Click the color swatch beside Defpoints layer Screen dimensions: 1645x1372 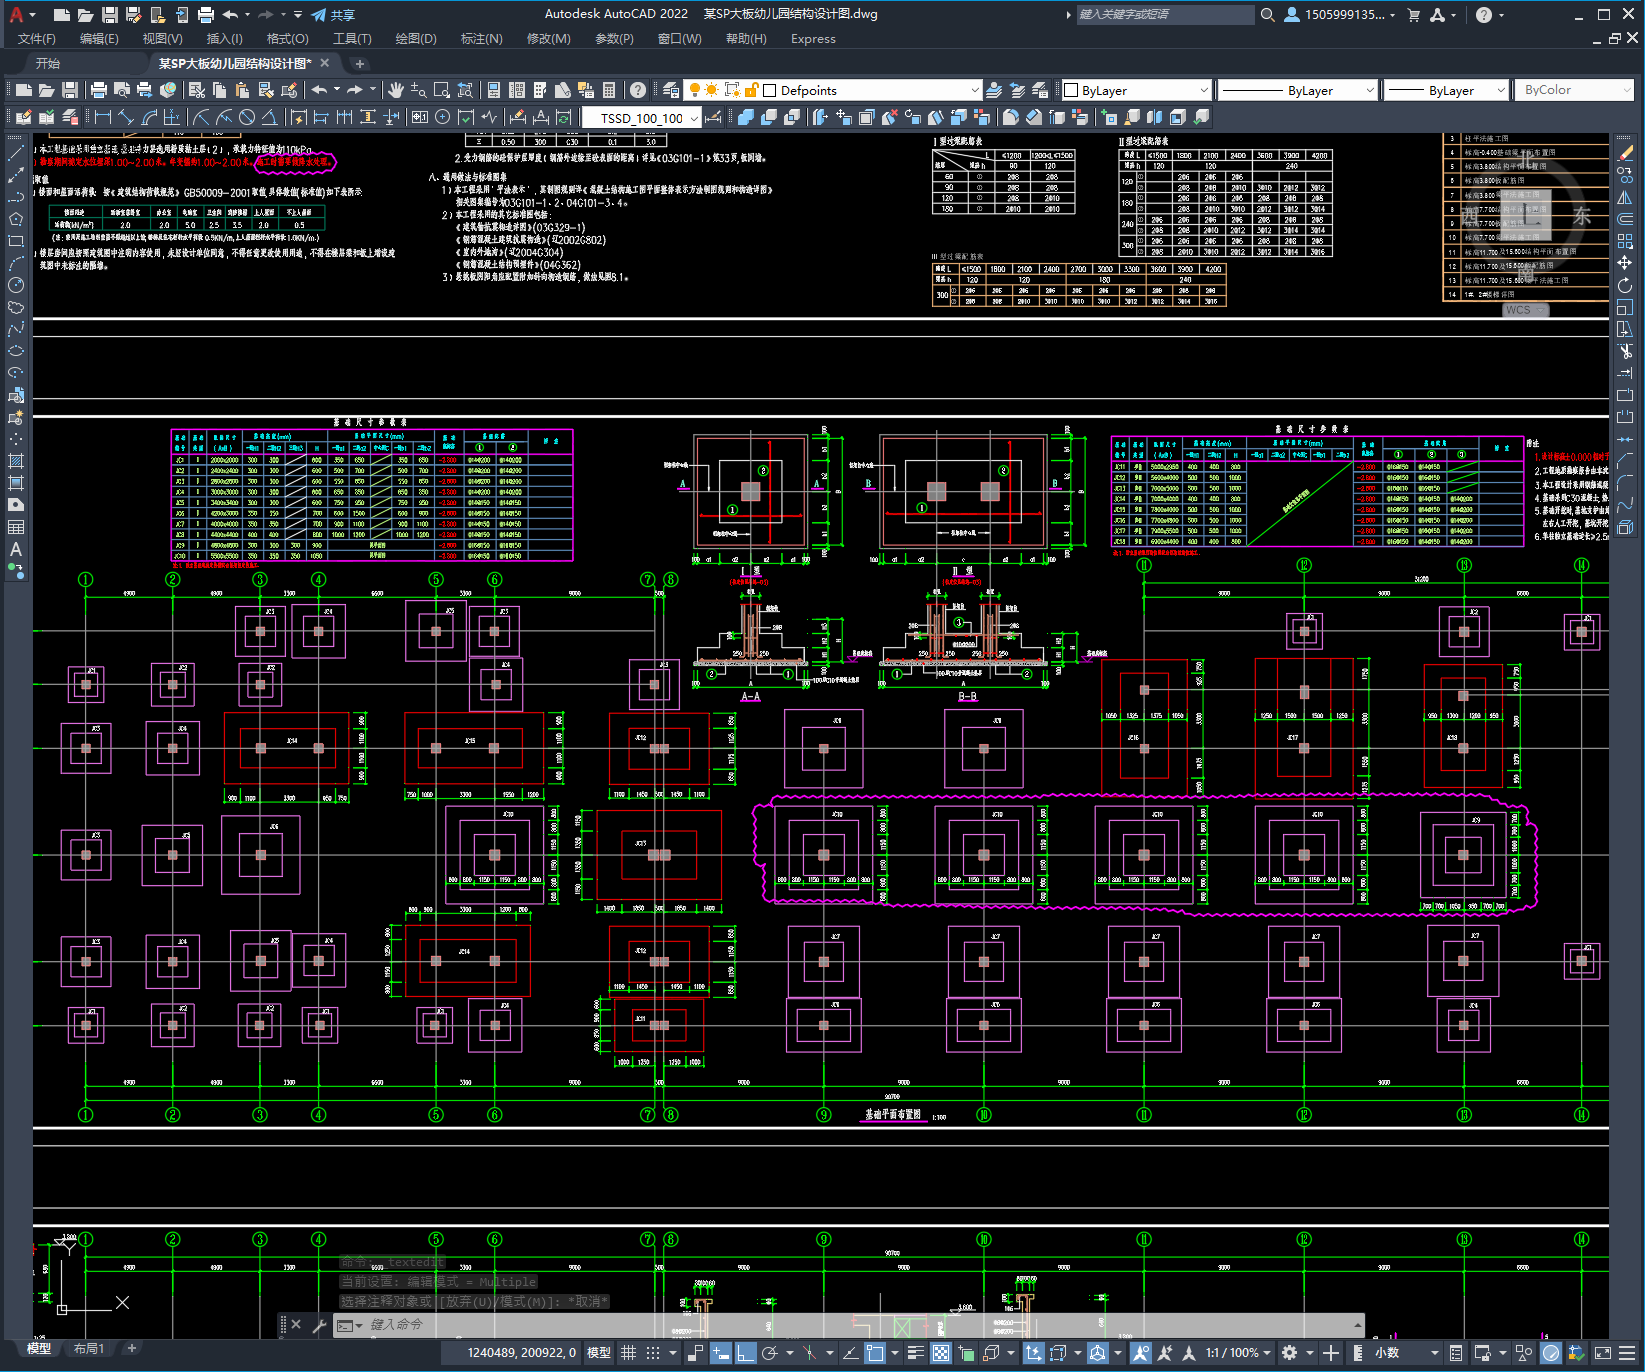[x=770, y=90]
